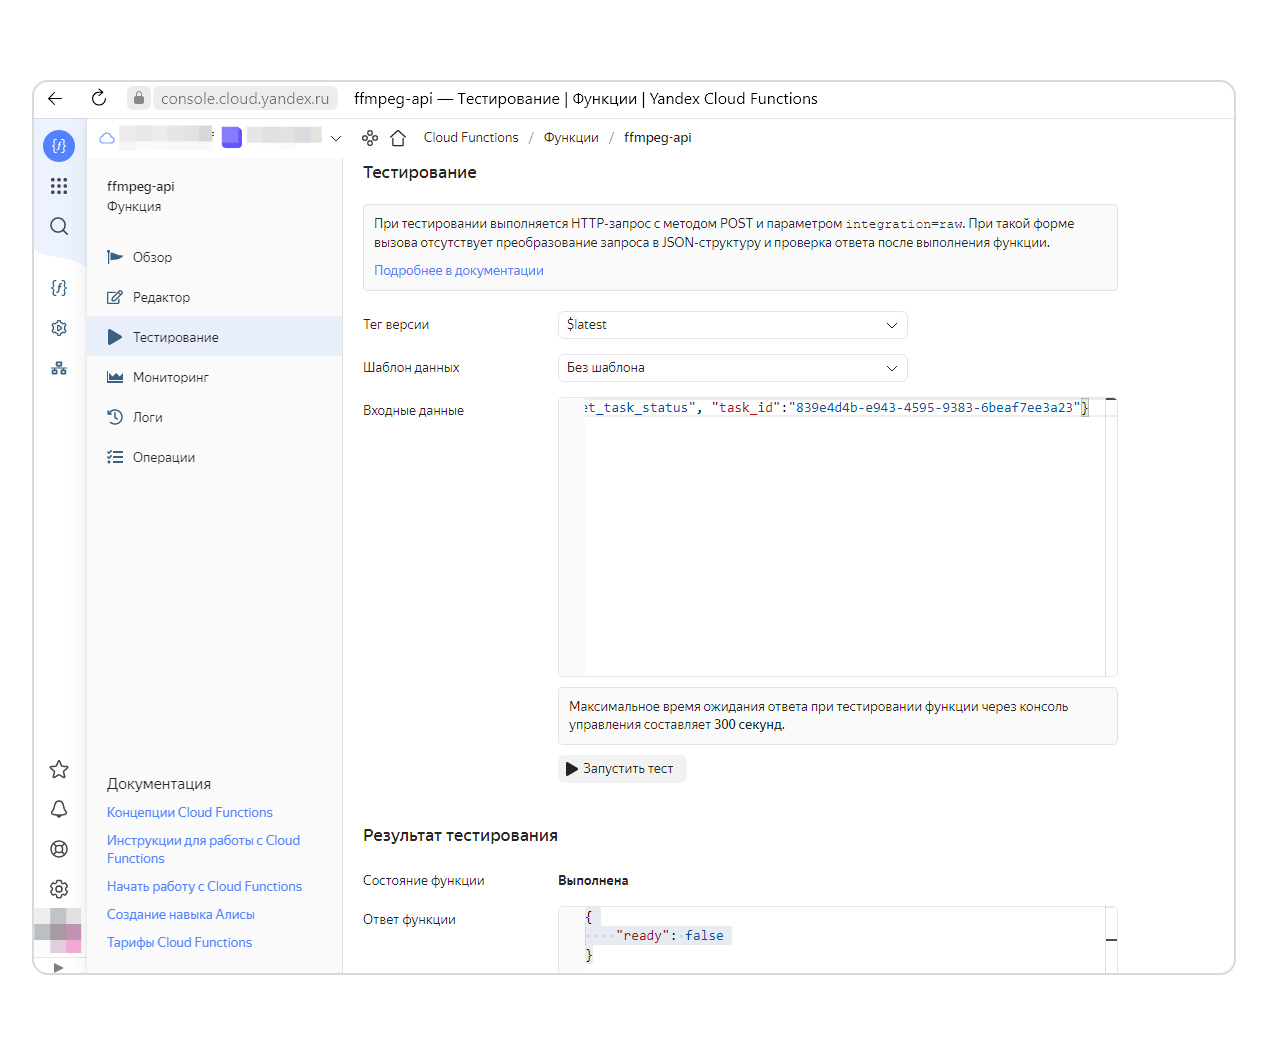Open the all services grid icon

tap(59, 186)
